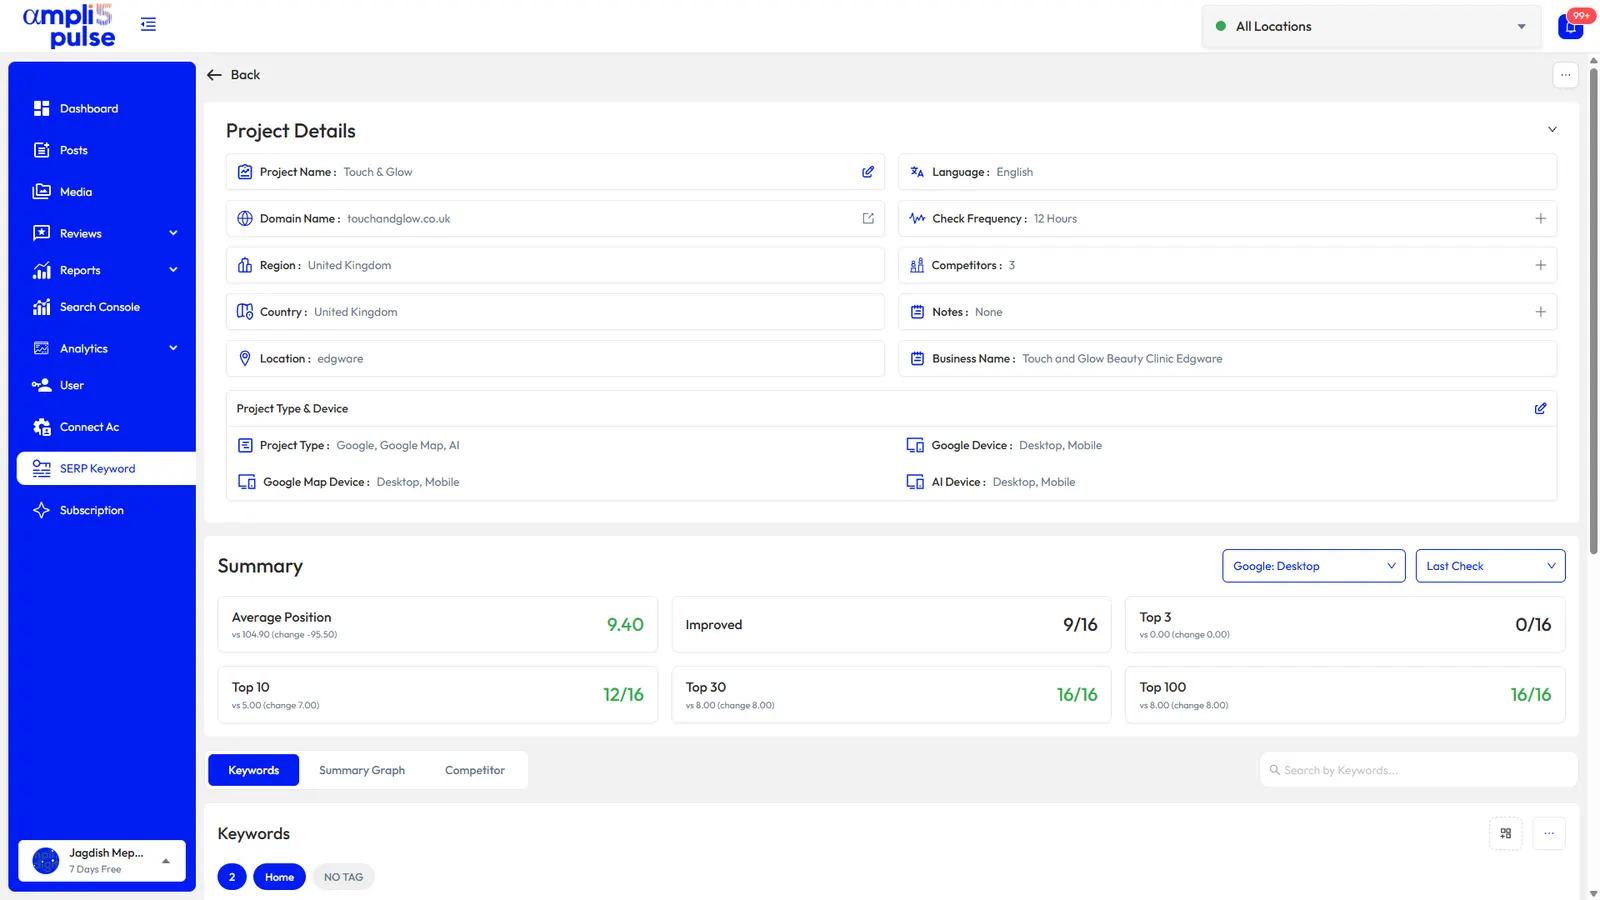The image size is (1600, 900).
Task: Open the Jagdish user account menu
Action: (x=102, y=860)
